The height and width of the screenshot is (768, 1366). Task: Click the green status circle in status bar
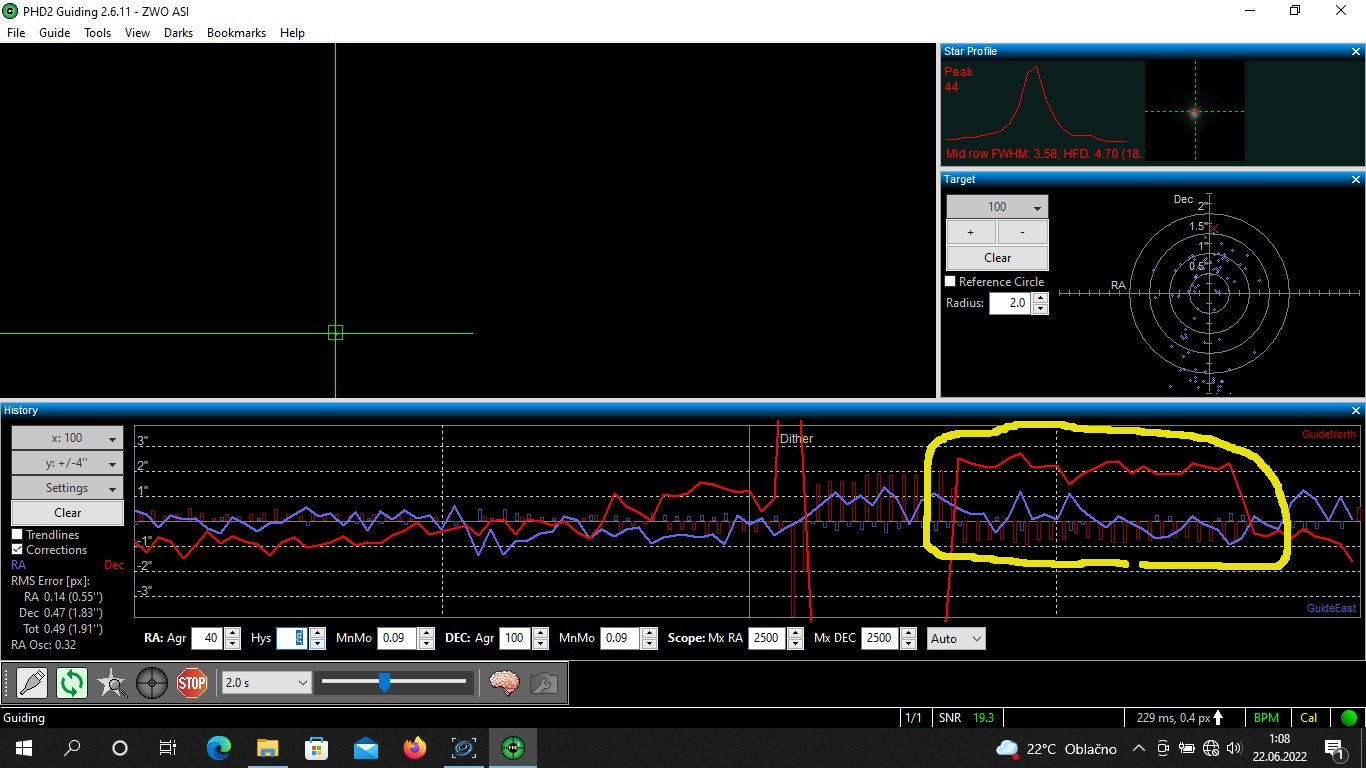tap(1348, 718)
